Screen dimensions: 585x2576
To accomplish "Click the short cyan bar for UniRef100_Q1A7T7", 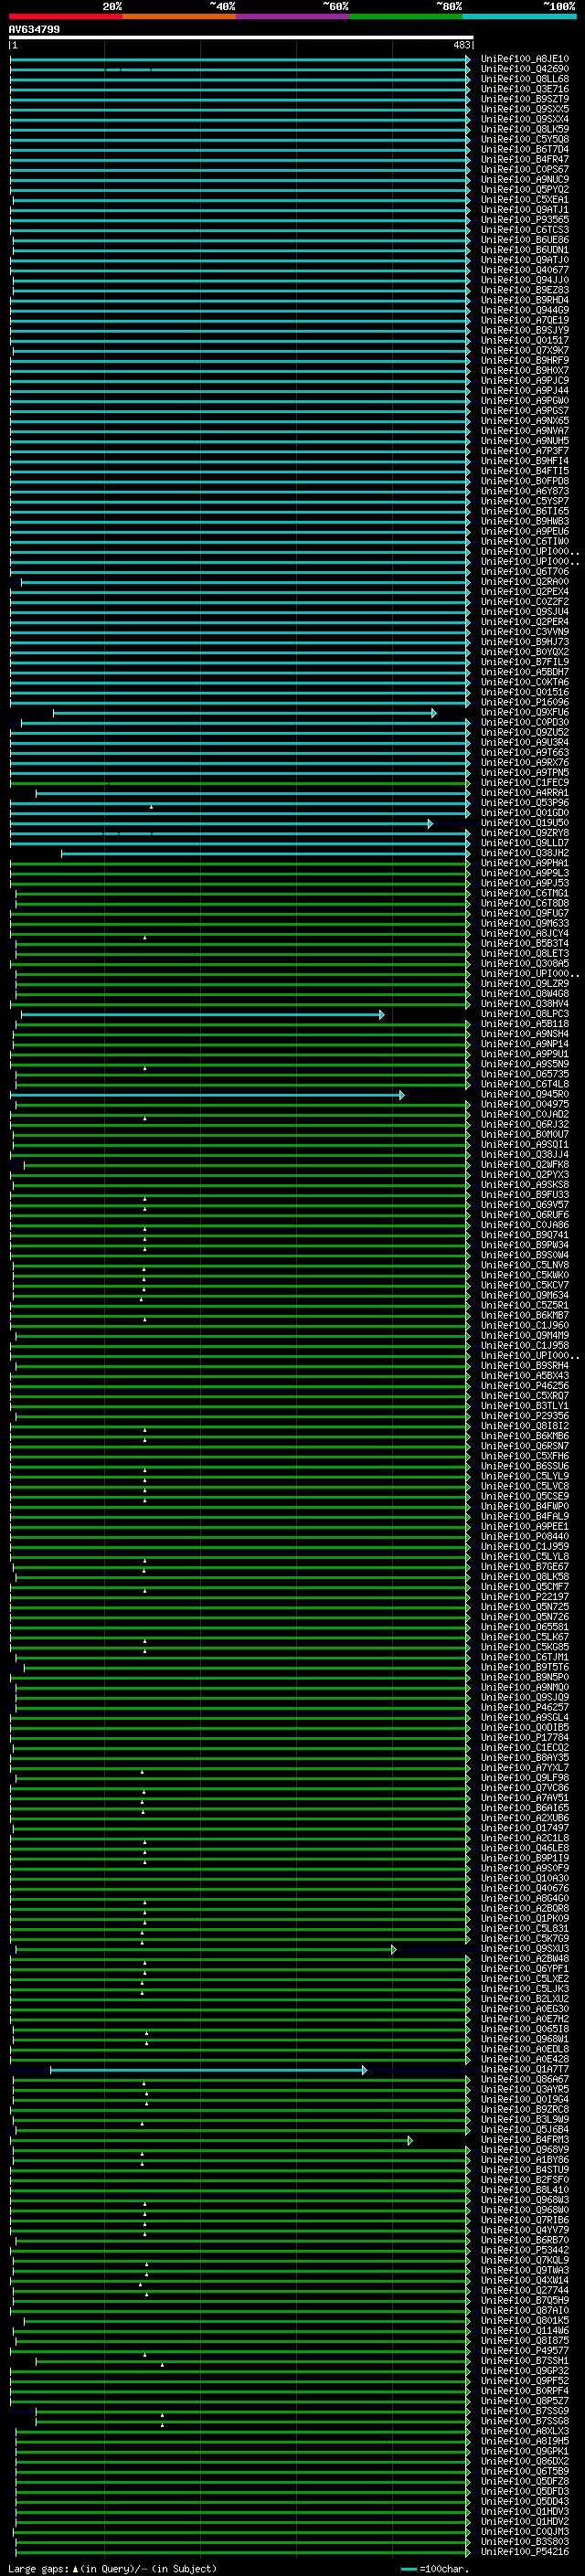I will click(209, 2070).
